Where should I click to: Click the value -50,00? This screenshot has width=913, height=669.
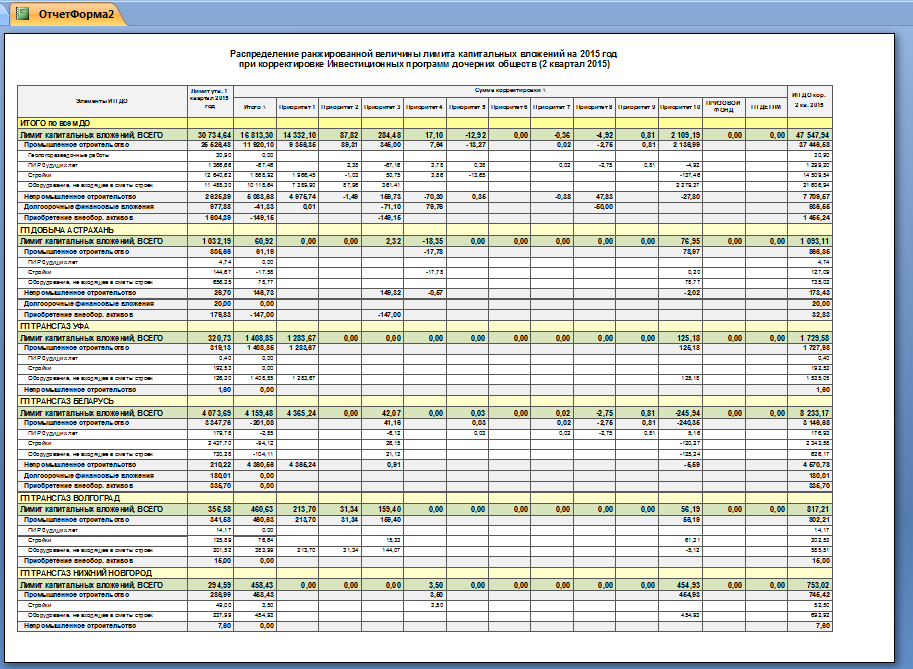(603, 207)
